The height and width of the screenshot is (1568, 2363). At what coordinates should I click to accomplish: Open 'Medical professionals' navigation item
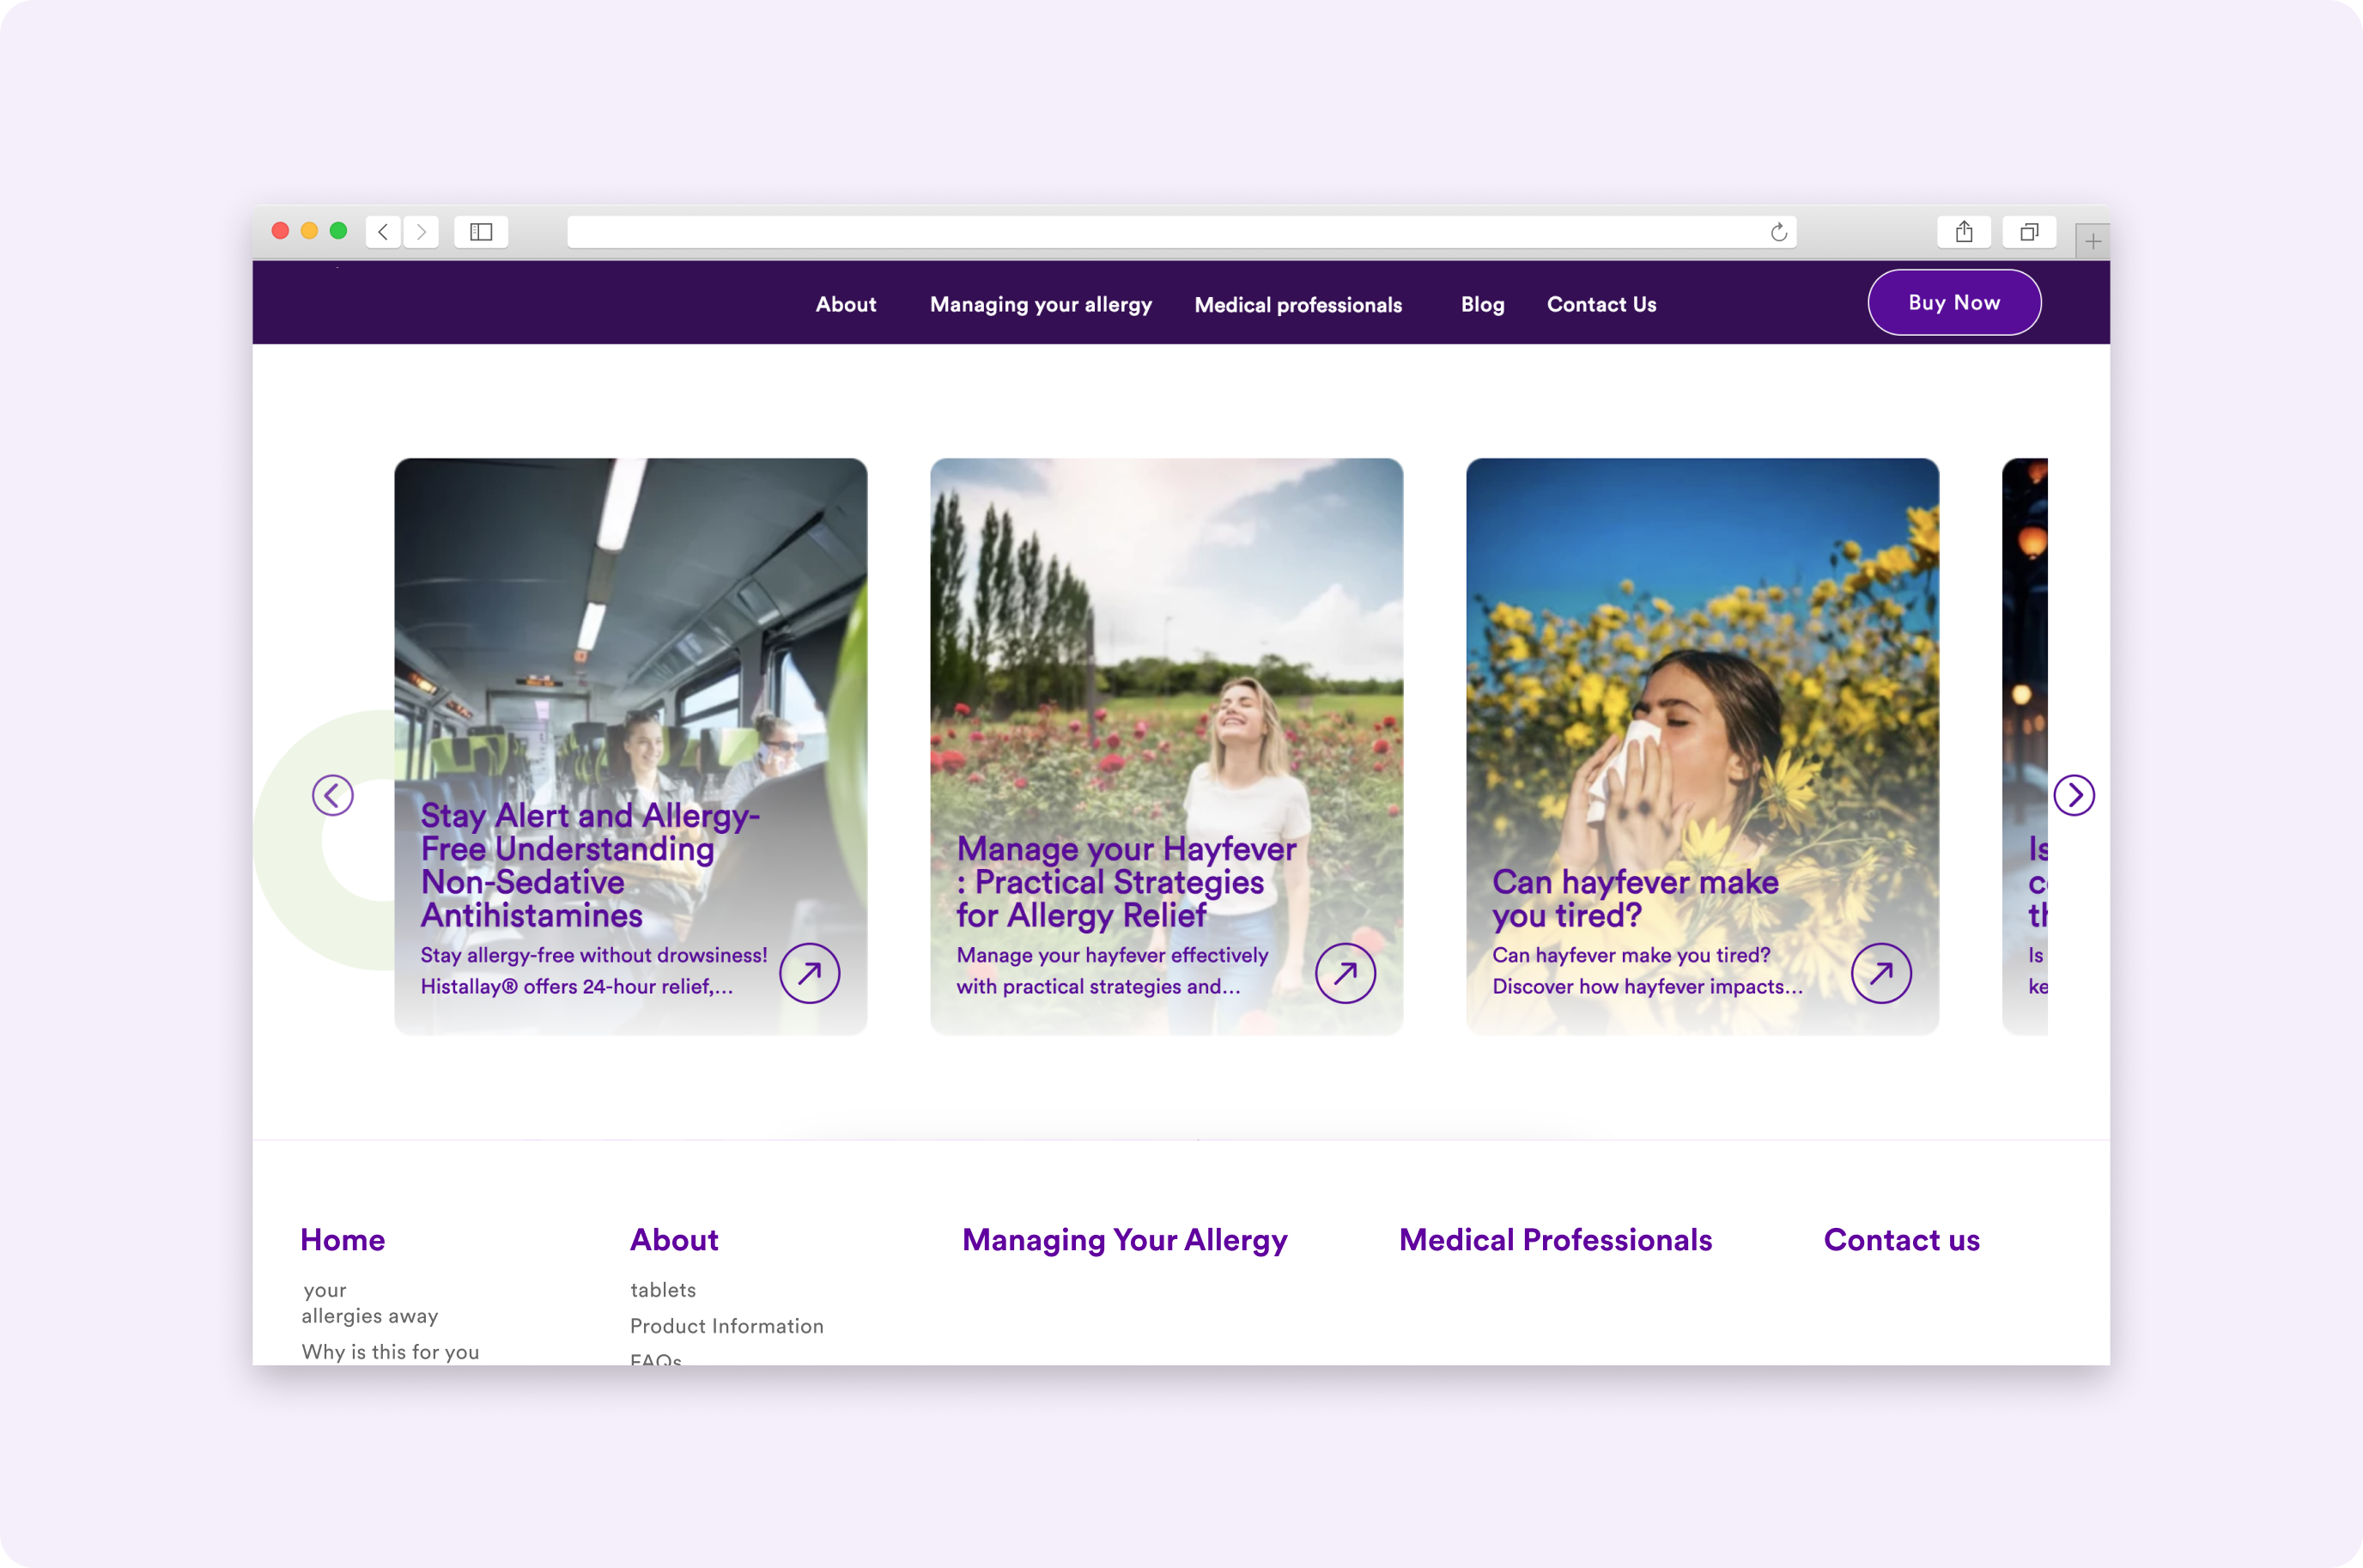pos(1298,305)
